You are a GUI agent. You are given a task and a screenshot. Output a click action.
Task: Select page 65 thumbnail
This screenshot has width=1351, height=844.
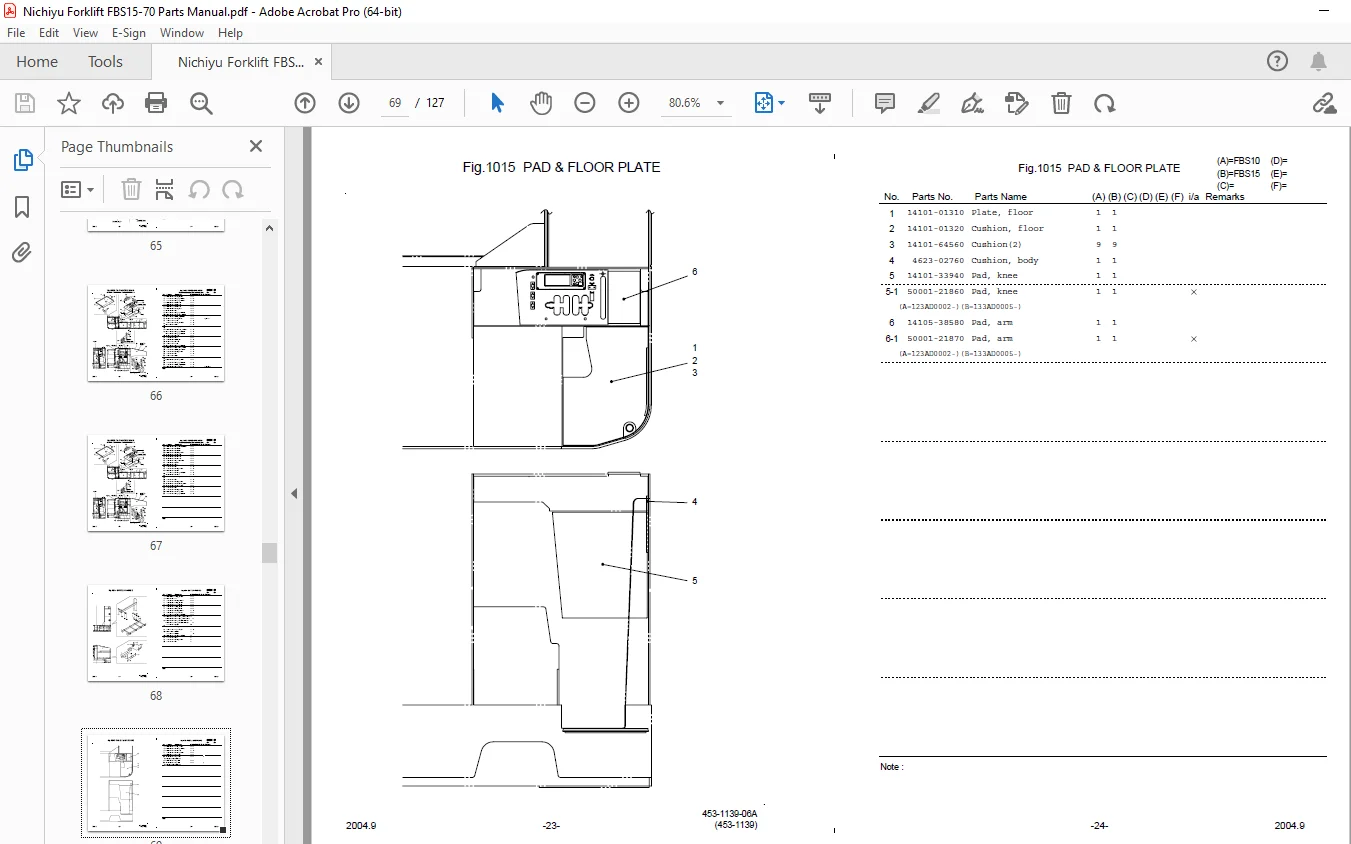[x=156, y=226]
